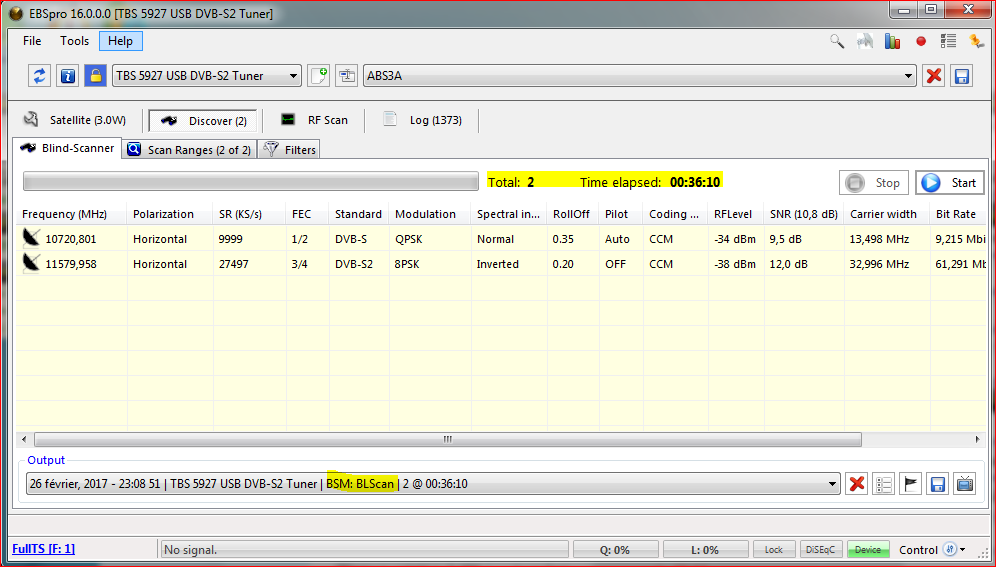Viewport: 996px width, 567px height.
Task: Click the horizontal scrollbar under the results table
Action: 447,440
